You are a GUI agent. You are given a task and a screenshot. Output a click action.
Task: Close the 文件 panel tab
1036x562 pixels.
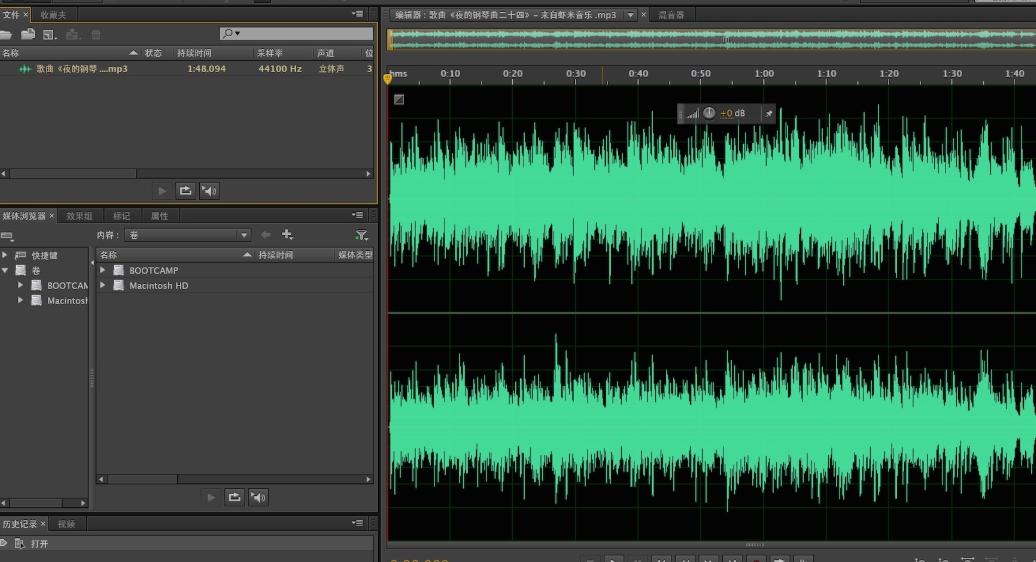26,15
